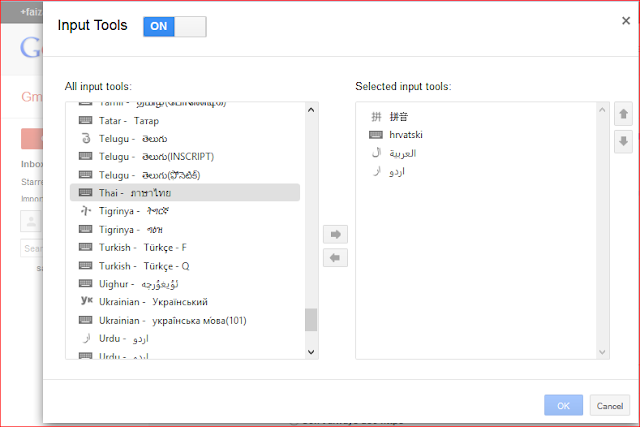
Task: Click the left arrow remove button
Action: point(336,257)
